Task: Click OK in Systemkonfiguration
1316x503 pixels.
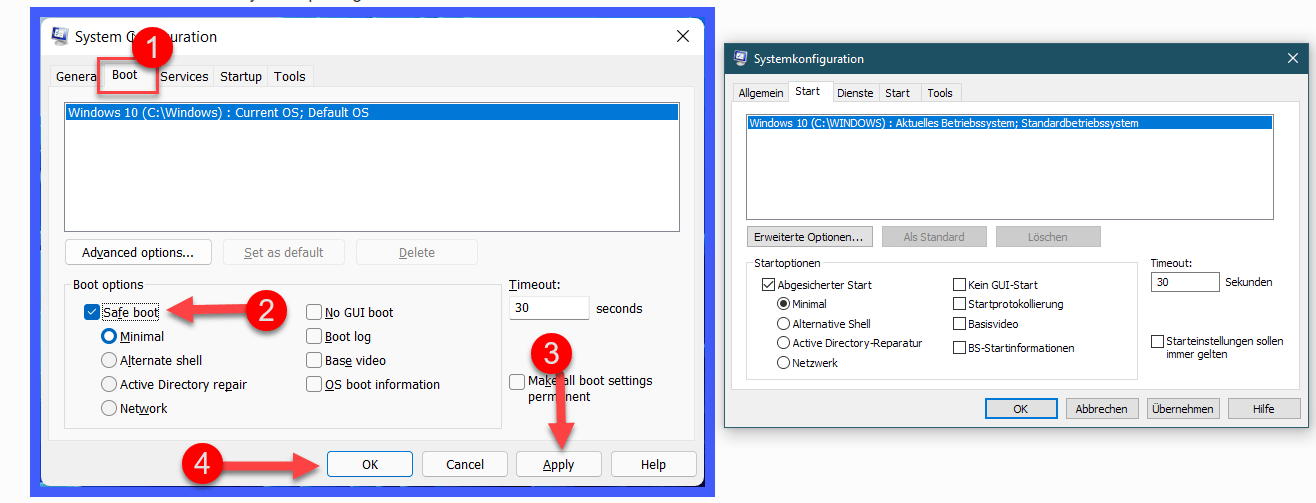Action: point(1021,409)
